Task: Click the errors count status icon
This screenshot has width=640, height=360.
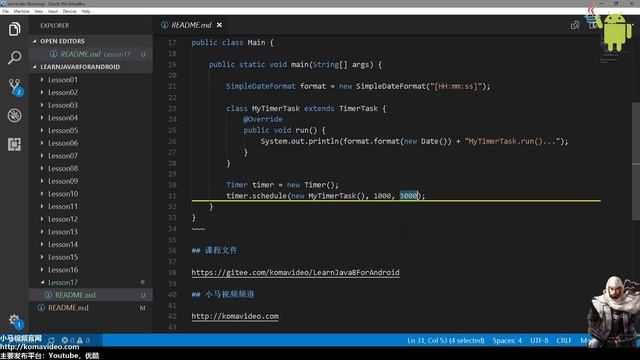Action: [67, 340]
